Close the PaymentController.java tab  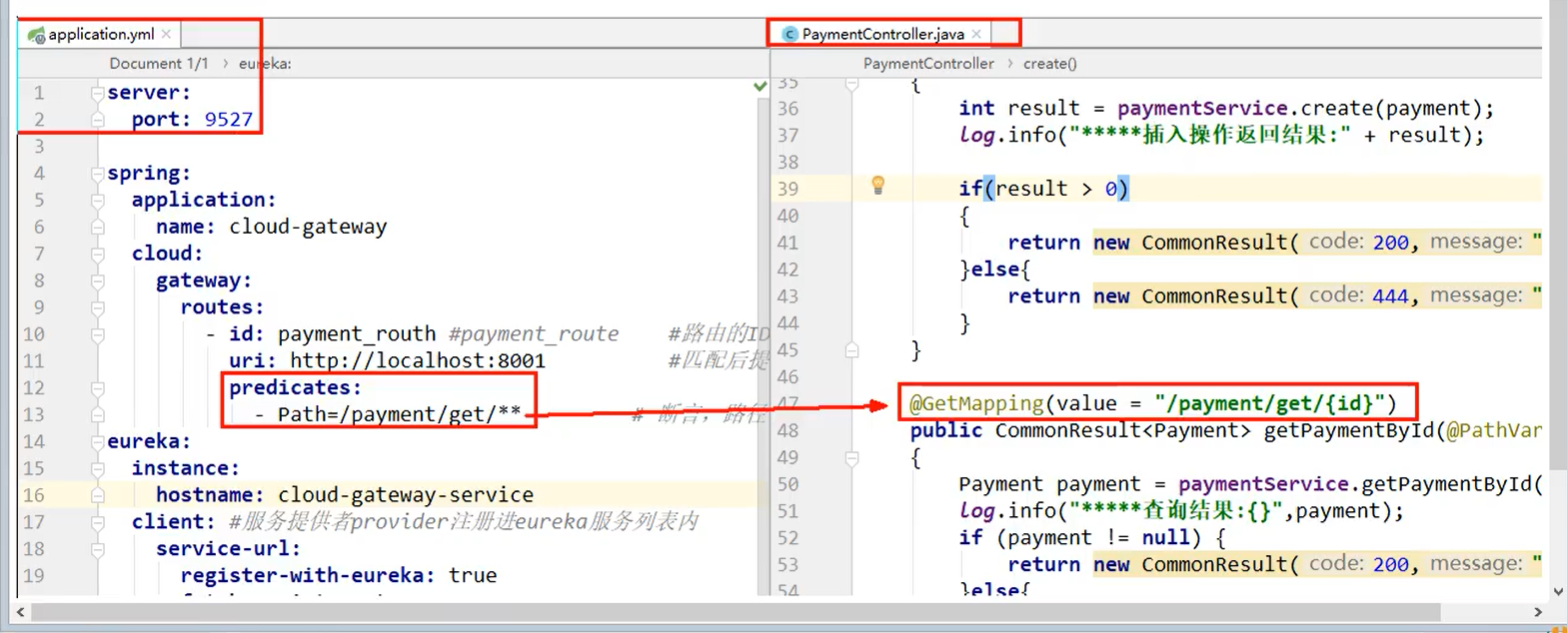pyautogui.click(x=976, y=34)
